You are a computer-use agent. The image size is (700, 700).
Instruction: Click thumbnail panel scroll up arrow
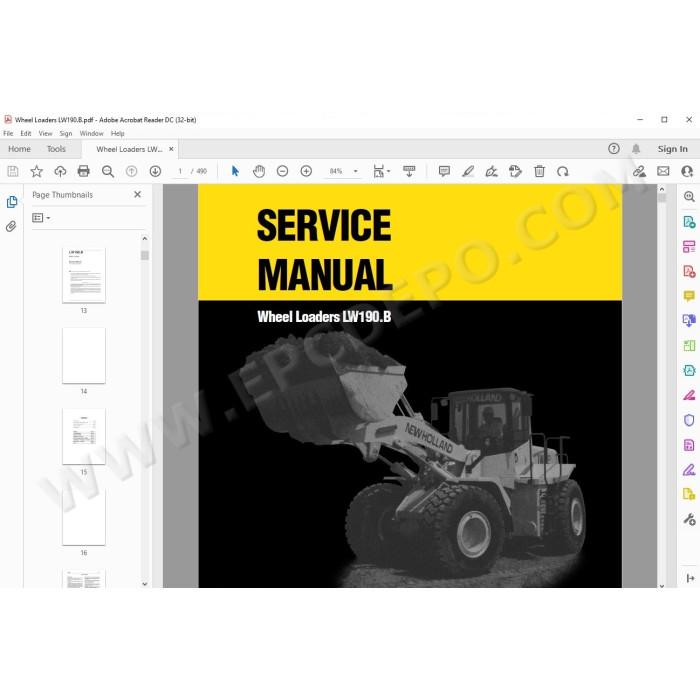[x=145, y=239]
